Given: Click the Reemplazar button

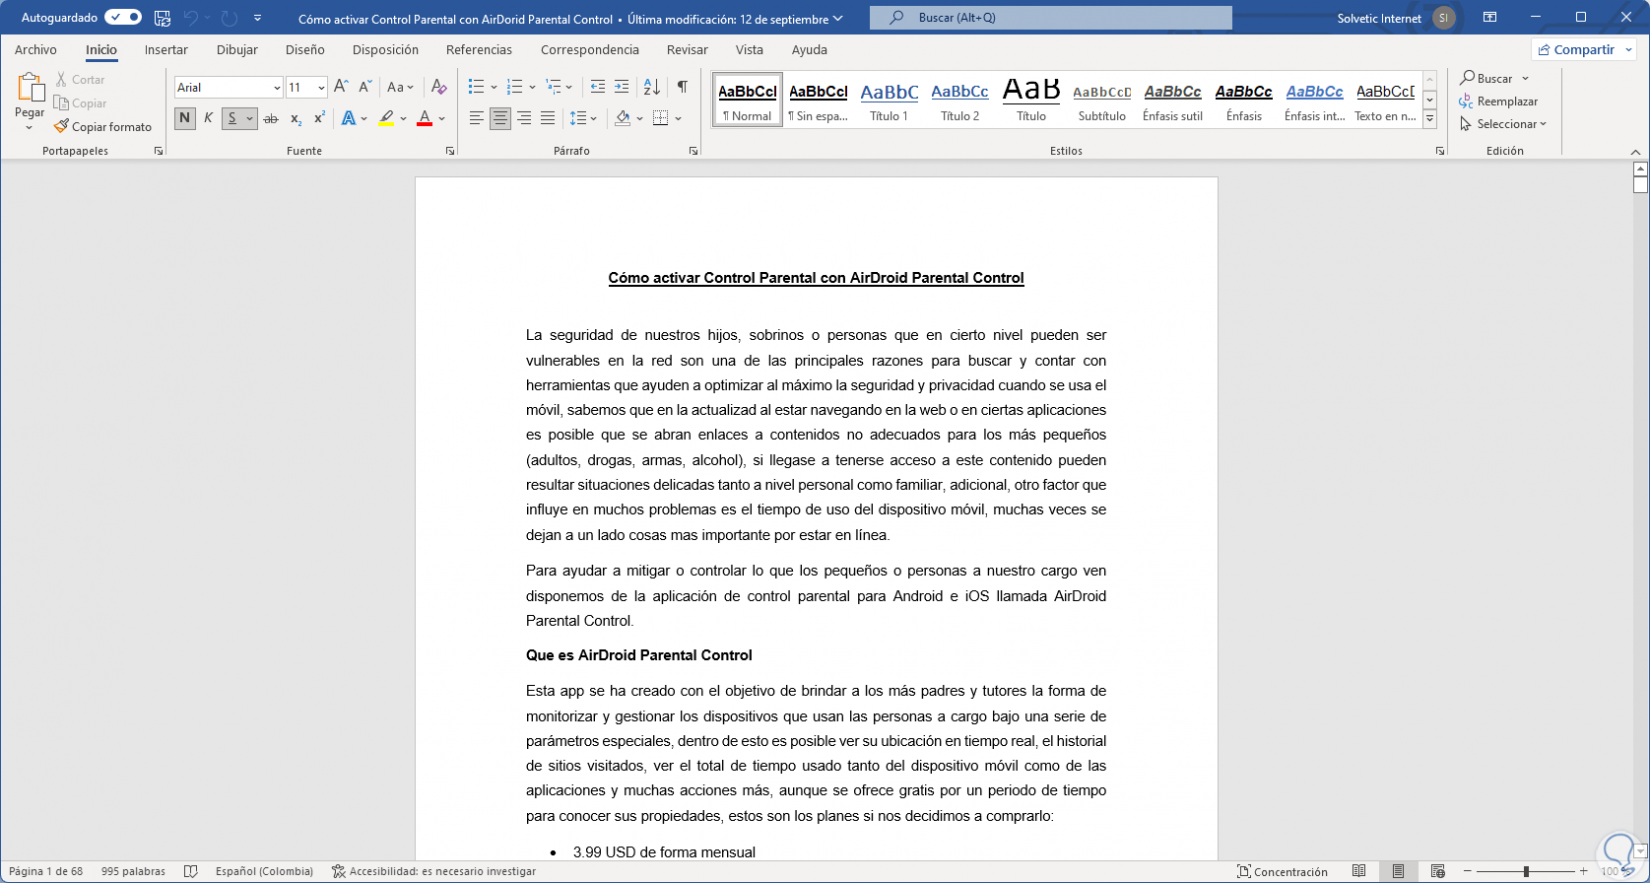Looking at the screenshot, I should [1499, 101].
